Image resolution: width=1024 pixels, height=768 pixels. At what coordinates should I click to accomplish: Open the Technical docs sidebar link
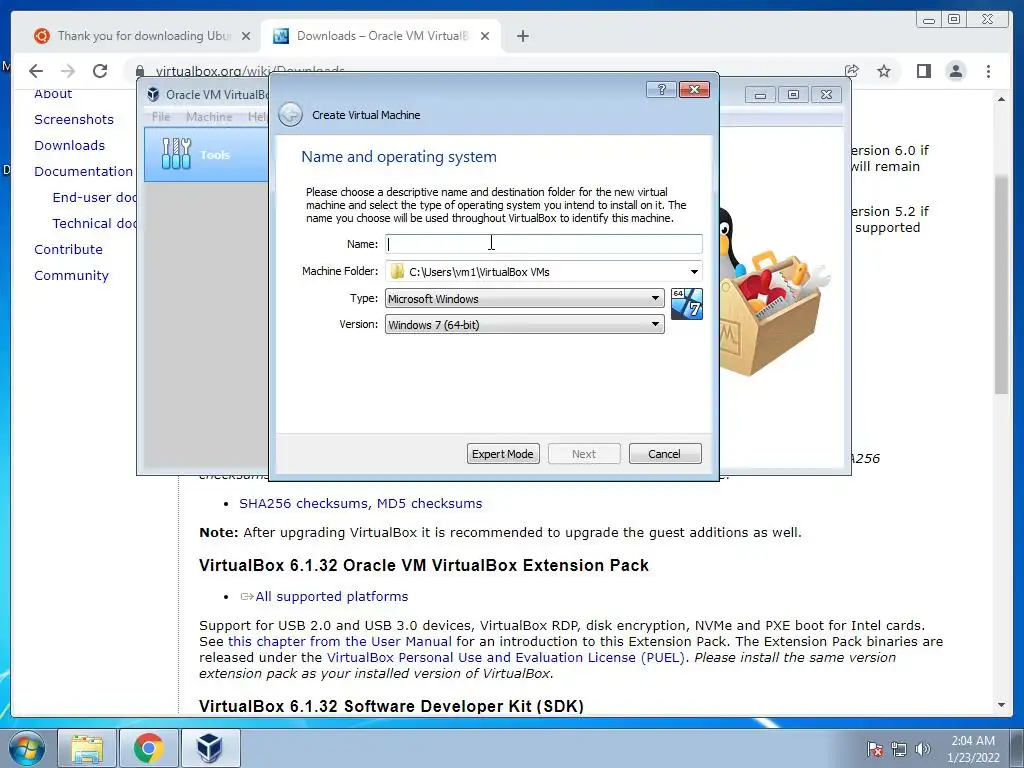(x=95, y=223)
